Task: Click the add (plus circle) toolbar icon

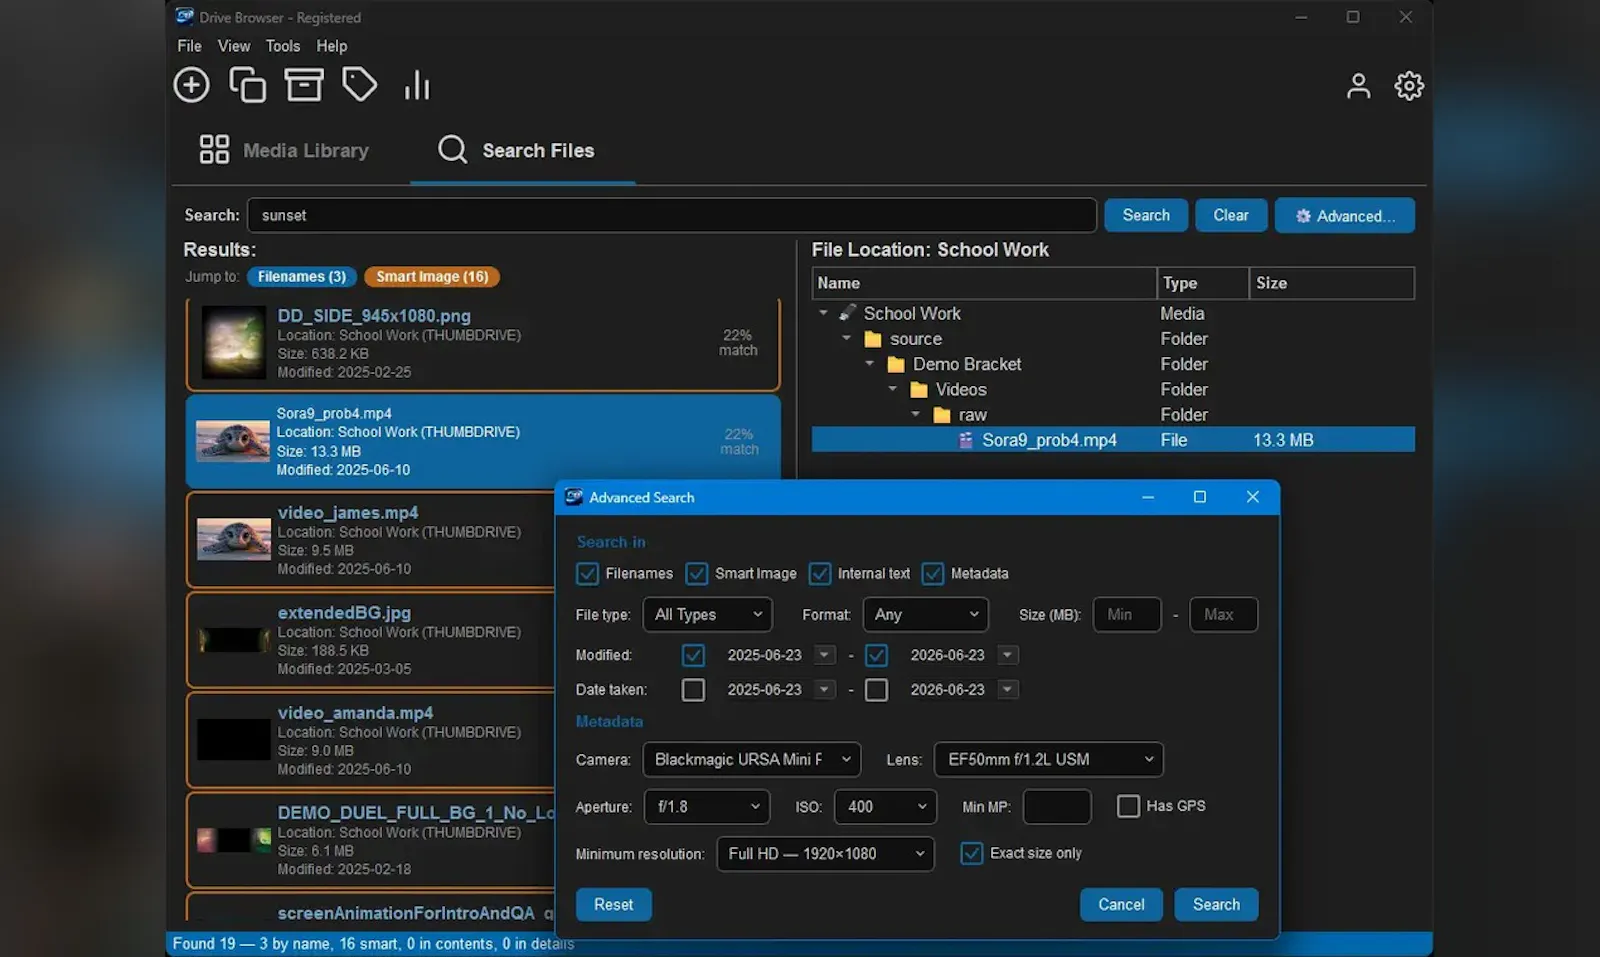Action: point(191,85)
